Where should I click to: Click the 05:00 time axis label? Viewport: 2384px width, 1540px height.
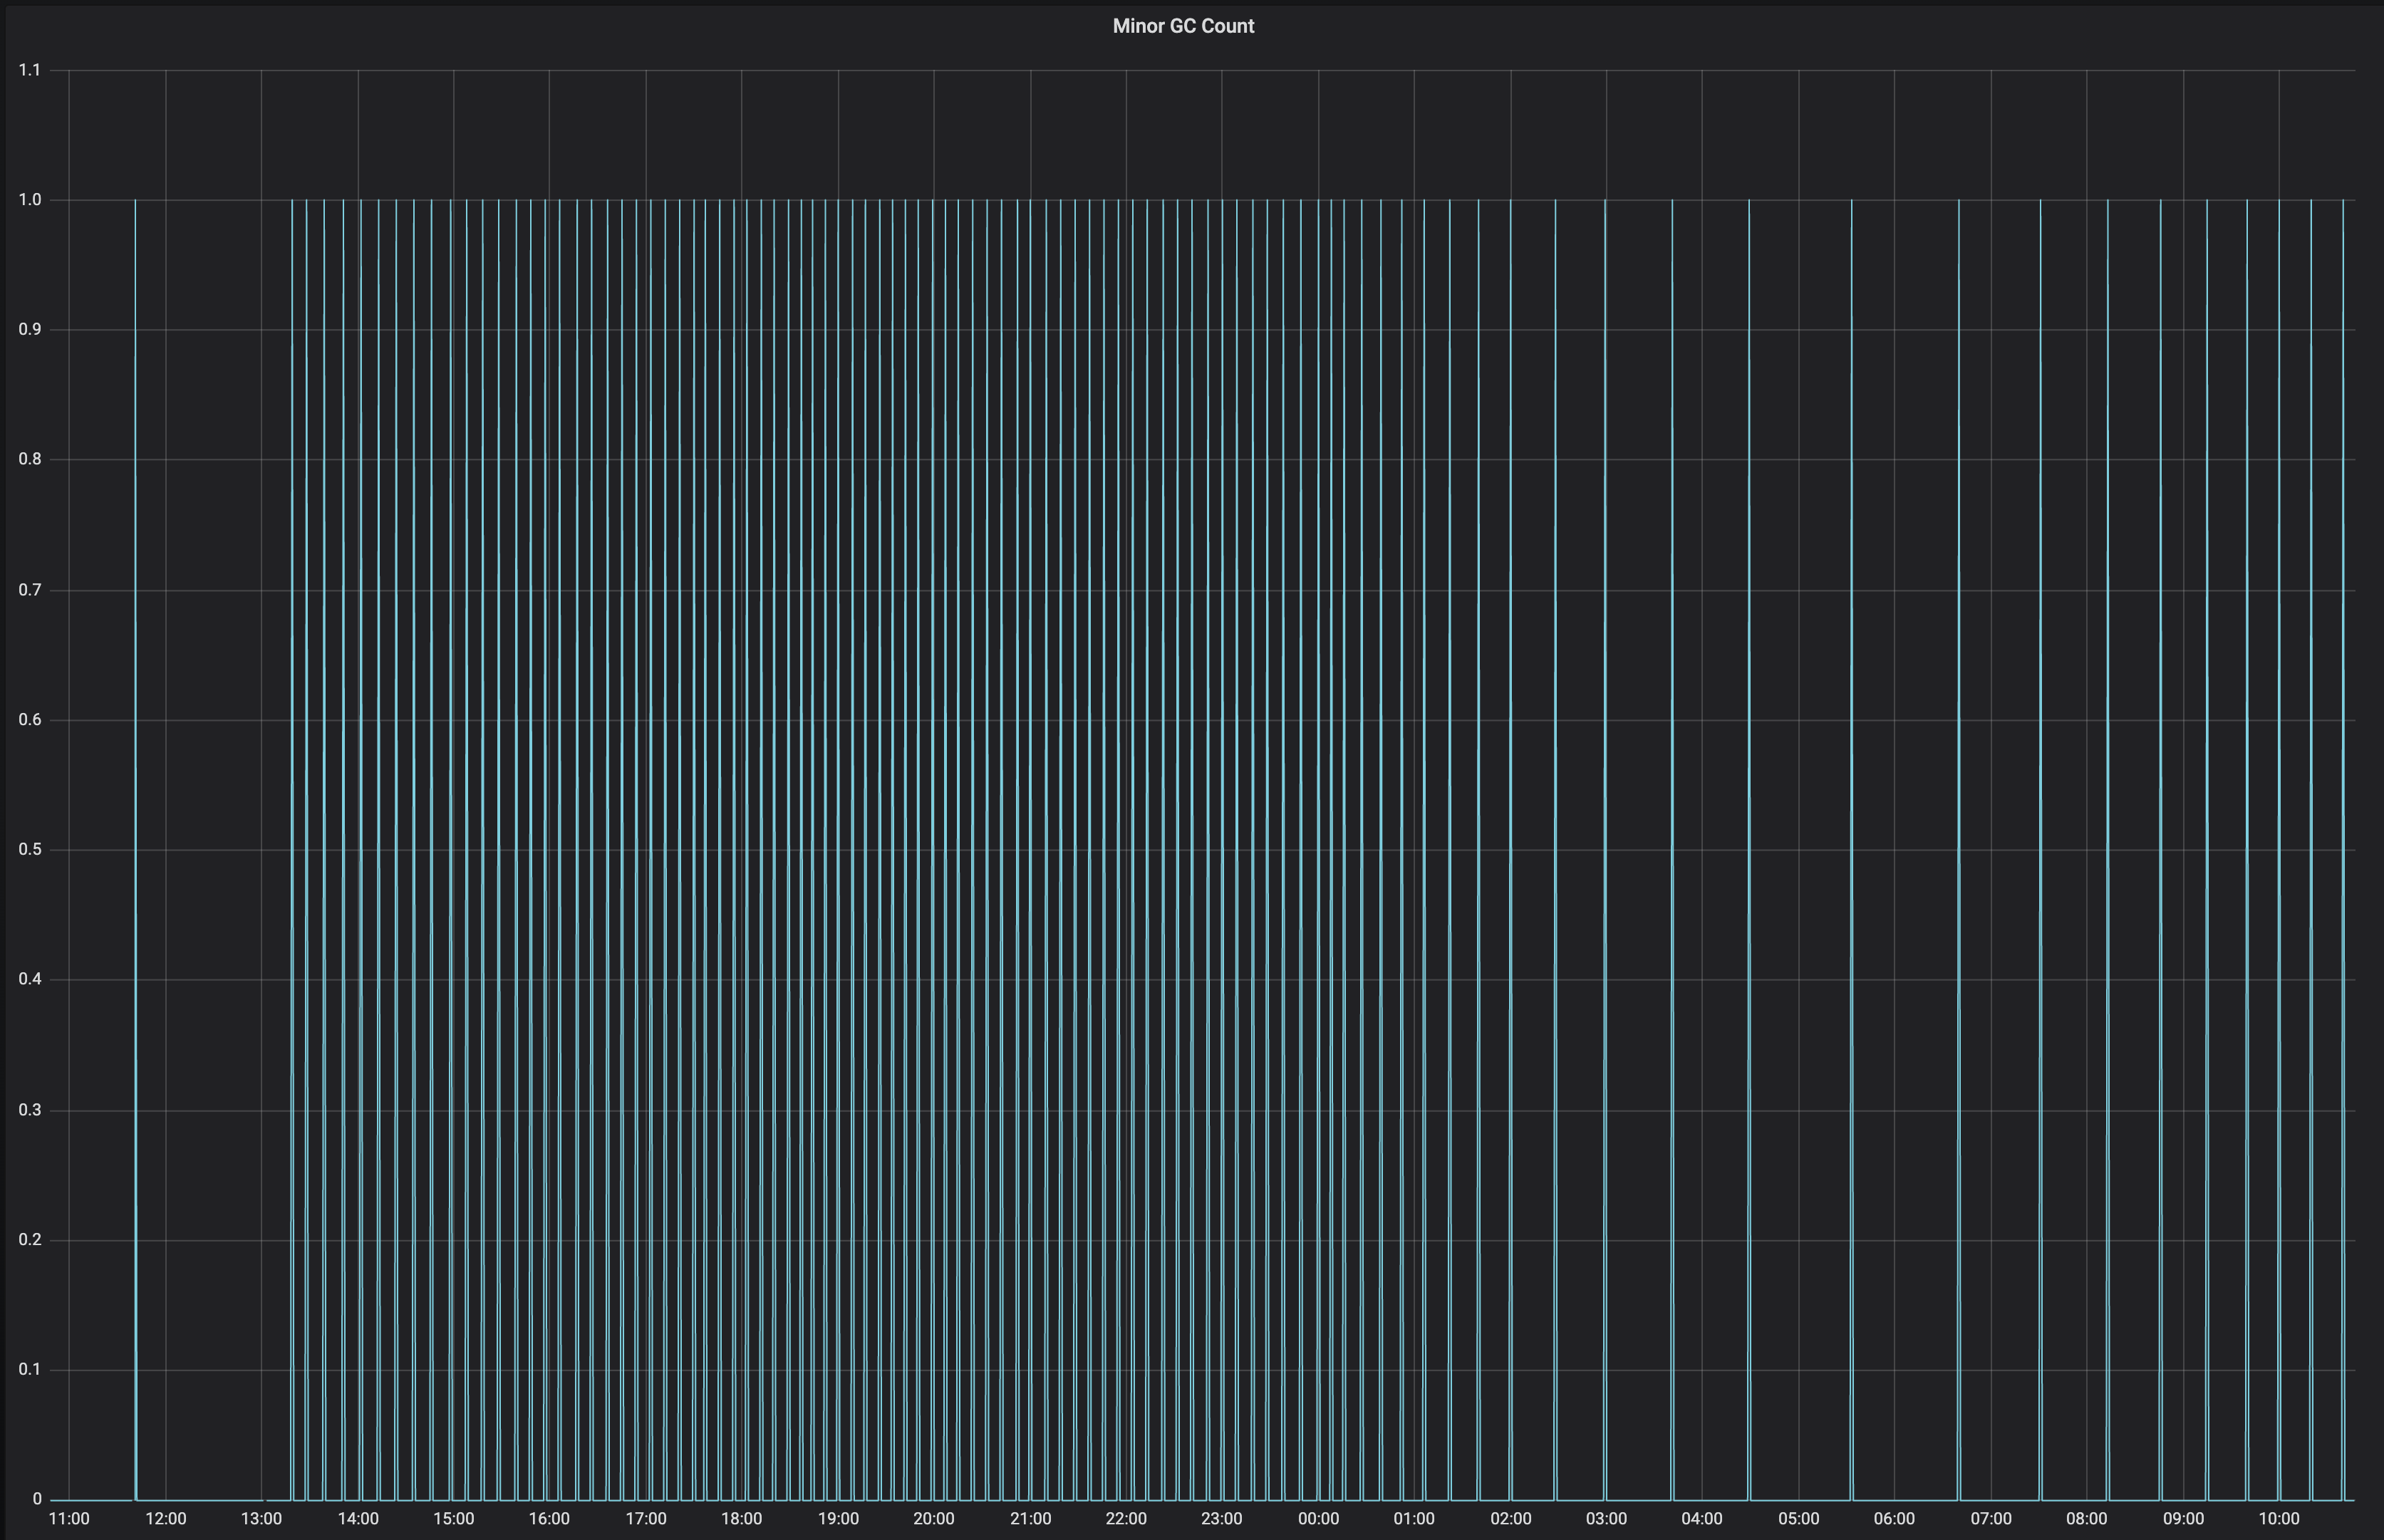pos(1798,1519)
